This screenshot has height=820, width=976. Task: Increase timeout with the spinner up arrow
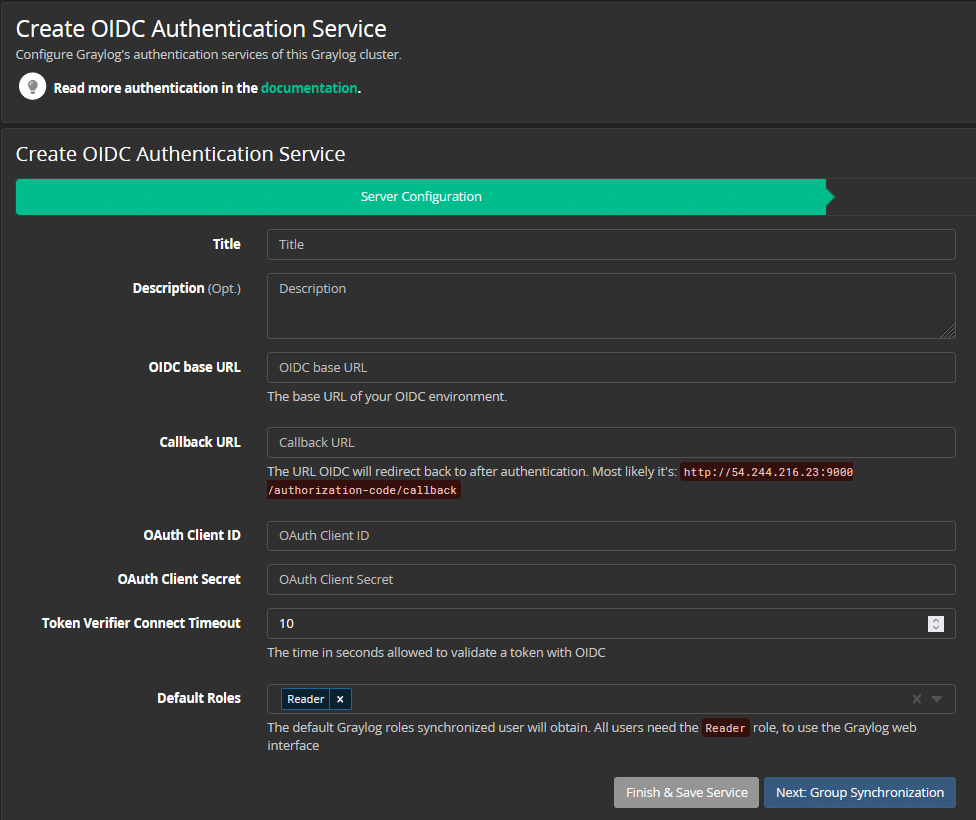[936, 619]
